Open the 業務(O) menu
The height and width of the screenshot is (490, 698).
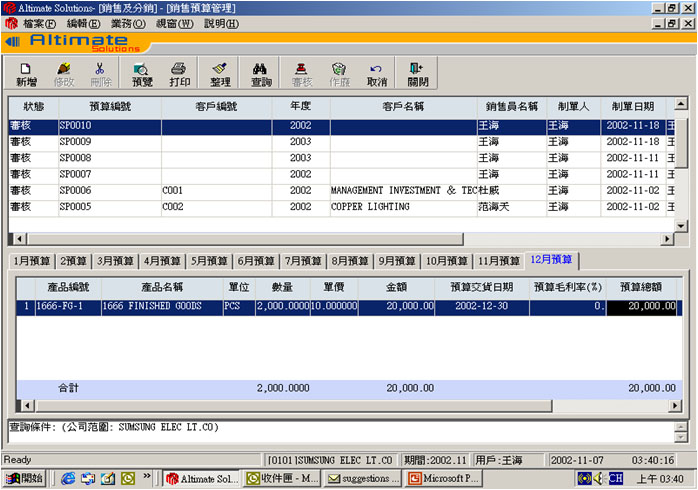pyautogui.click(x=129, y=23)
